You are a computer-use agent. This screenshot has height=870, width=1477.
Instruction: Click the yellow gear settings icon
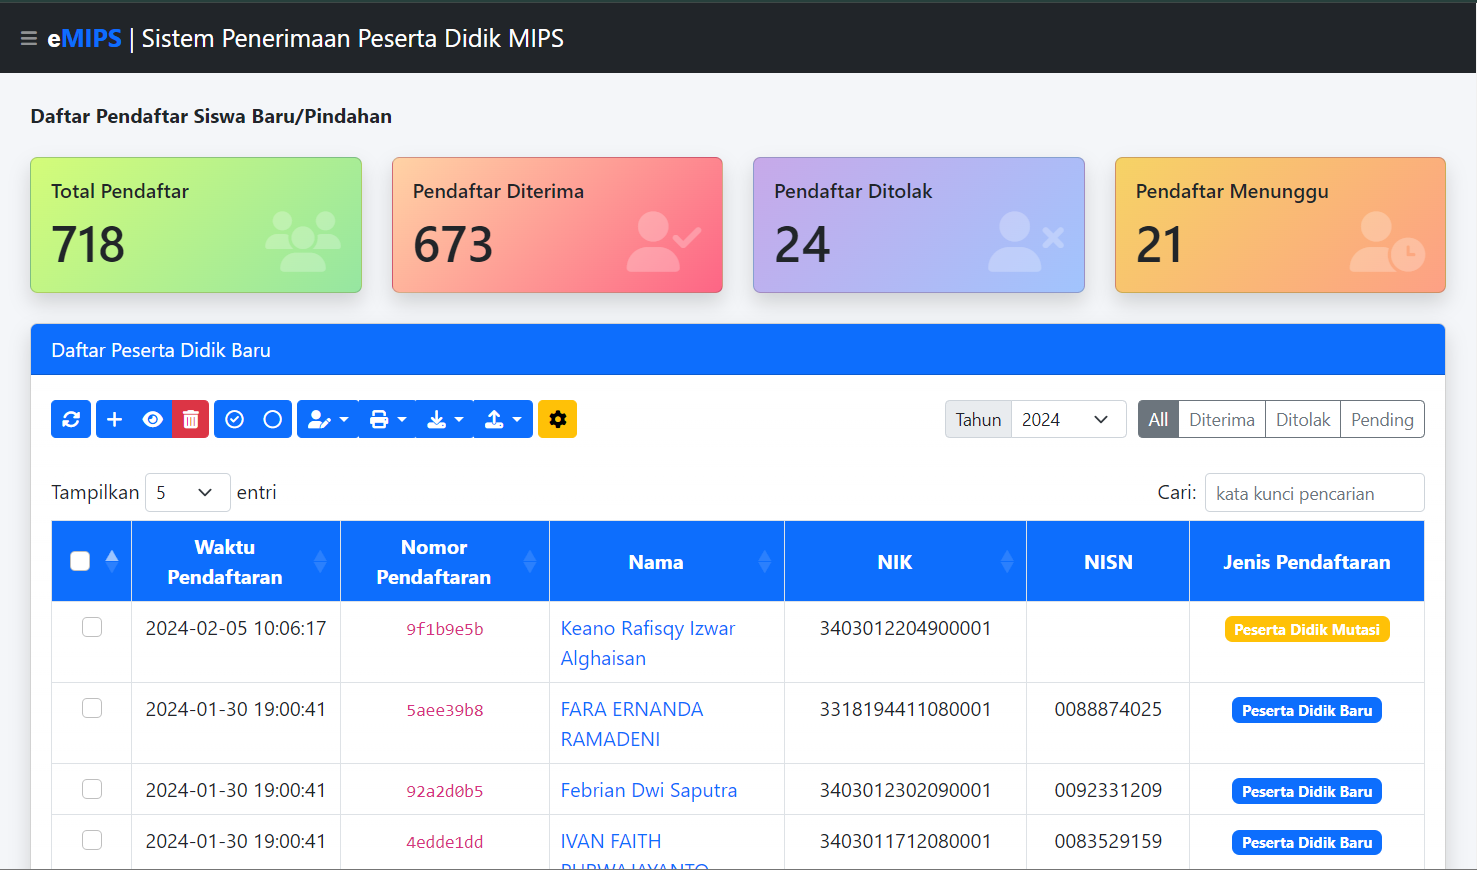(557, 419)
